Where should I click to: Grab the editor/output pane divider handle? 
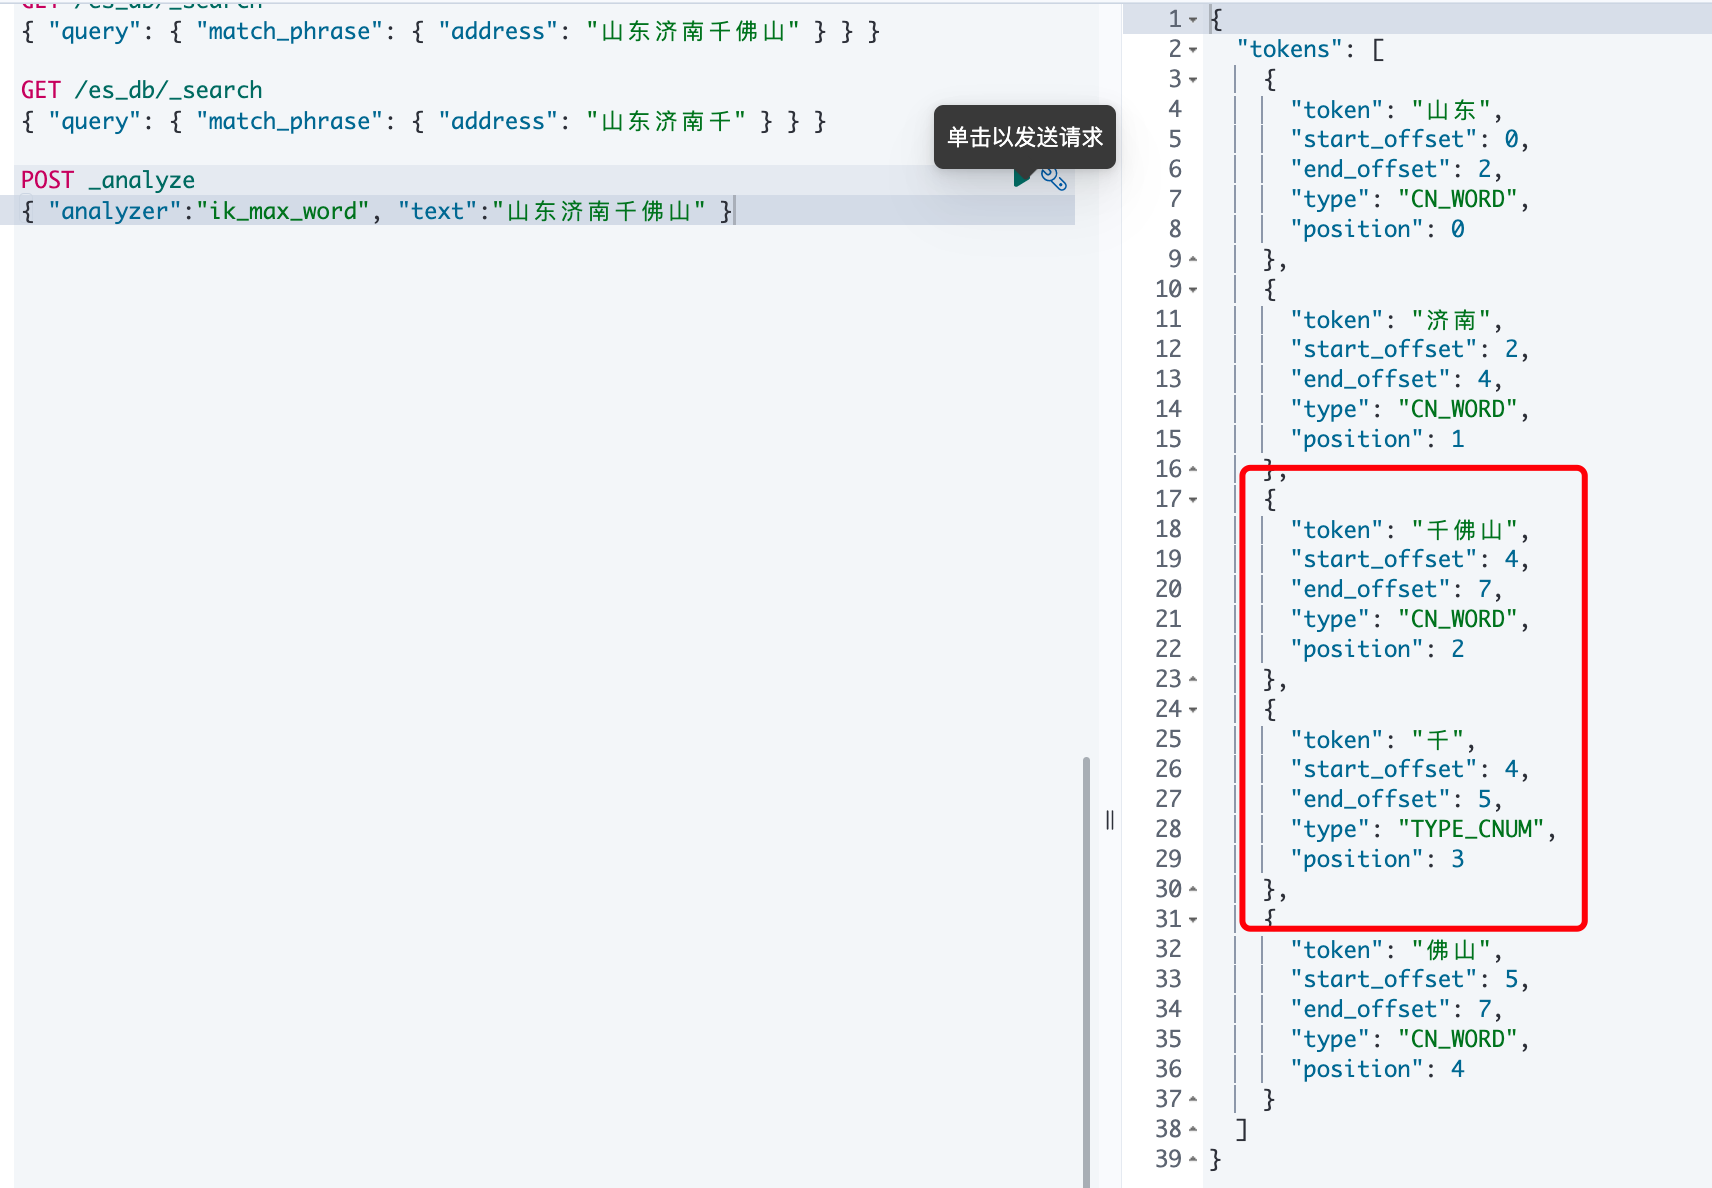(x=1109, y=820)
